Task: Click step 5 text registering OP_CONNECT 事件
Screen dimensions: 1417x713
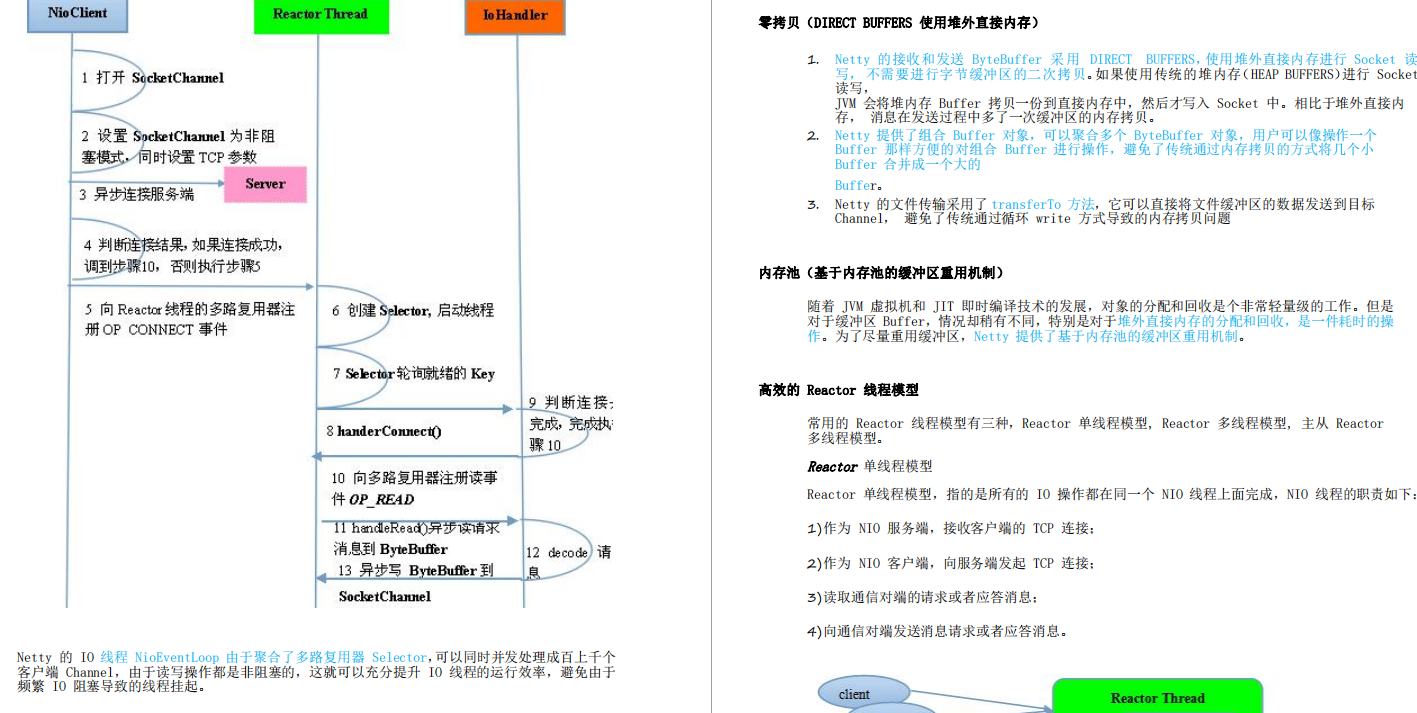Action: coord(190,319)
